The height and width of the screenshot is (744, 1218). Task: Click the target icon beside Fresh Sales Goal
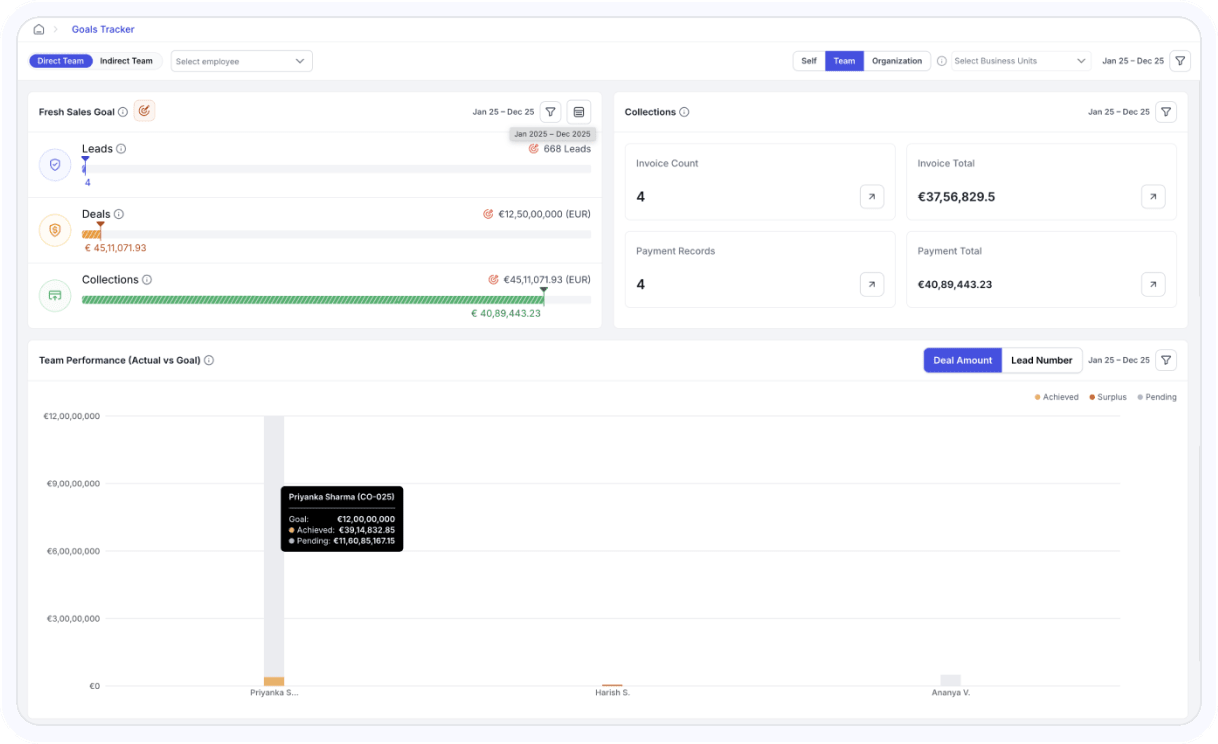144,111
